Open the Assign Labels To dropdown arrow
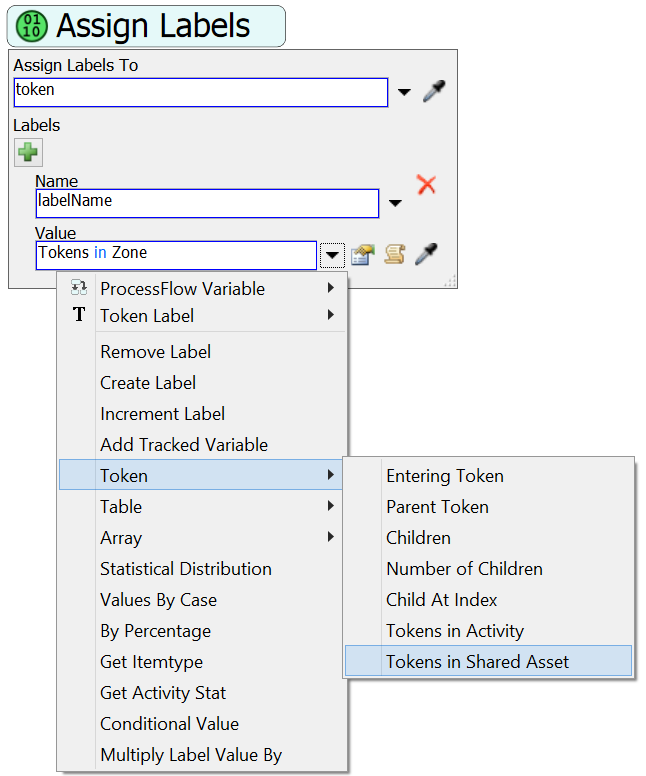This screenshot has width=646, height=776. [404, 93]
